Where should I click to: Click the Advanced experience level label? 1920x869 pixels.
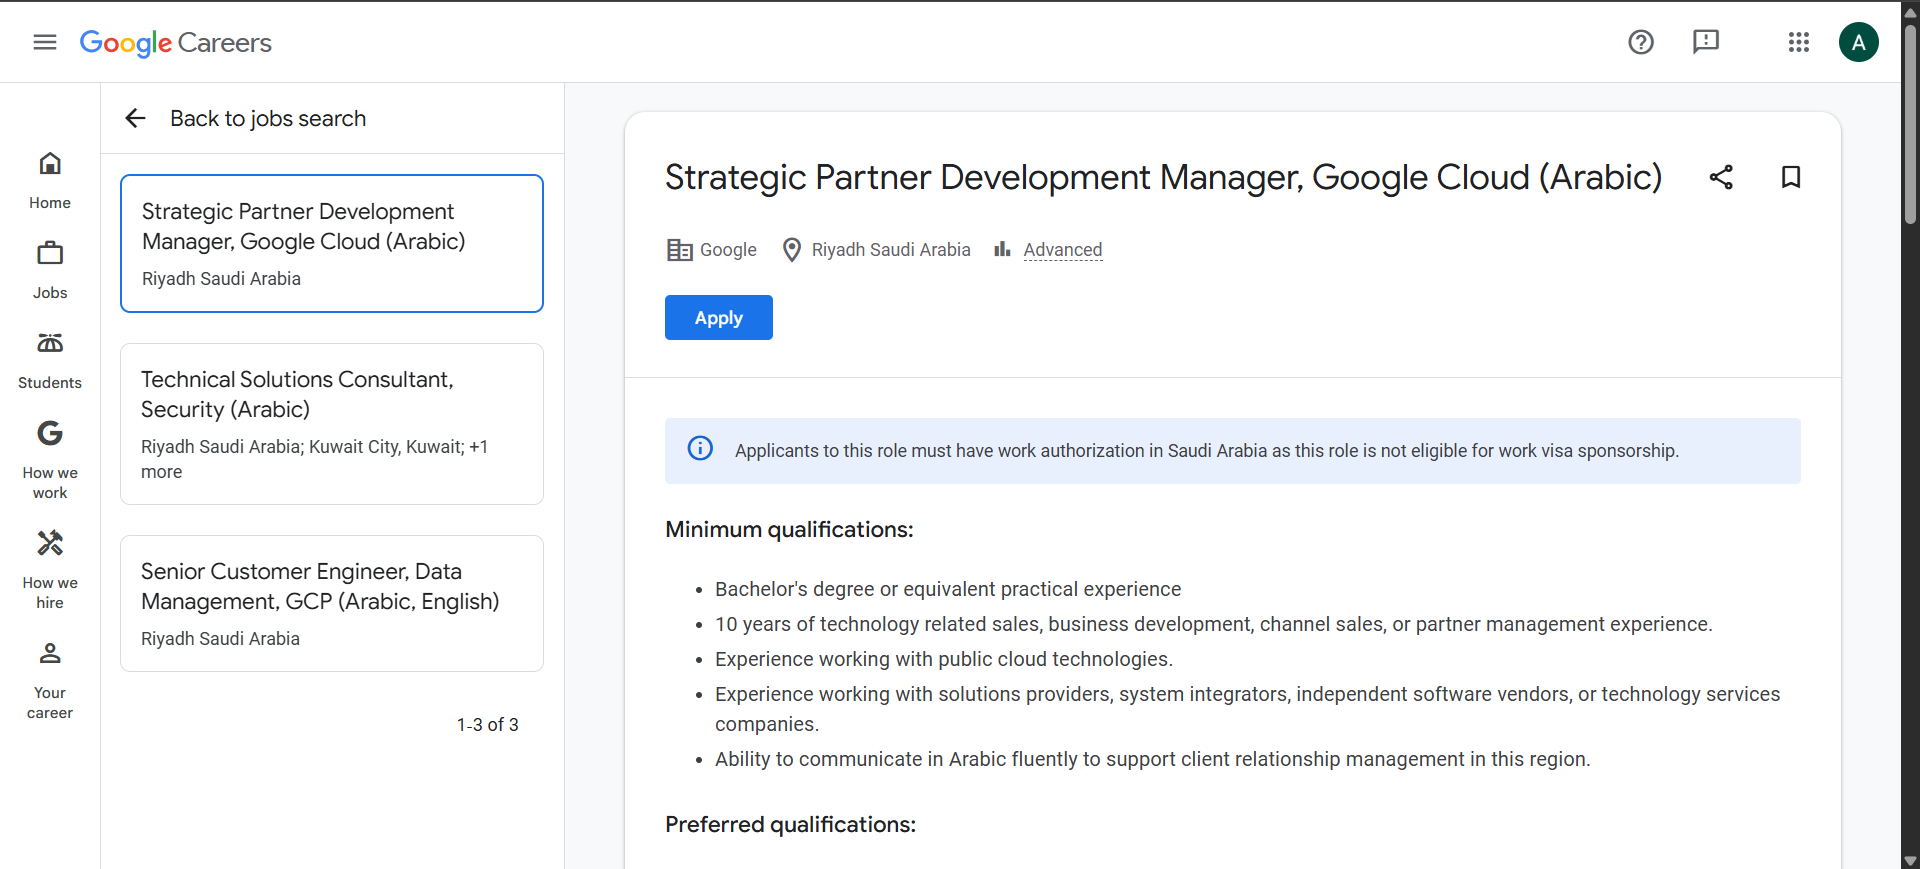click(1062, 250)
